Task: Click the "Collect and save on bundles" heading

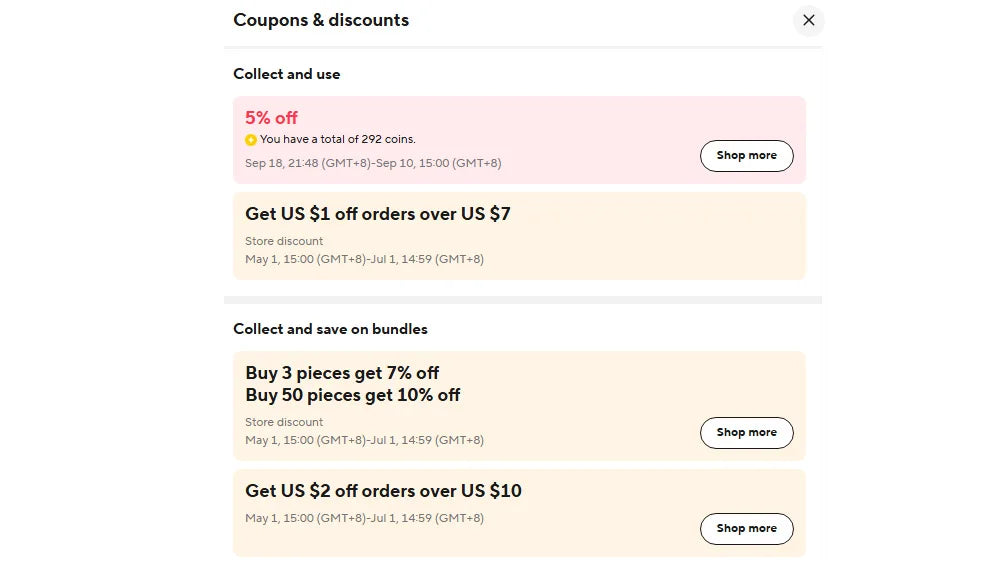Action: (330, 329)
